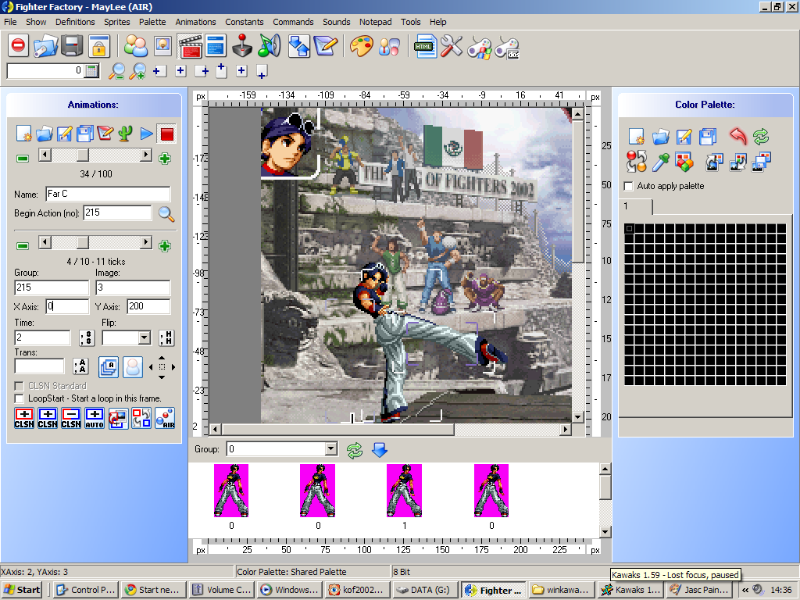
Task: Click the red padlock icon in main toolbar
Action: [98, 46]
